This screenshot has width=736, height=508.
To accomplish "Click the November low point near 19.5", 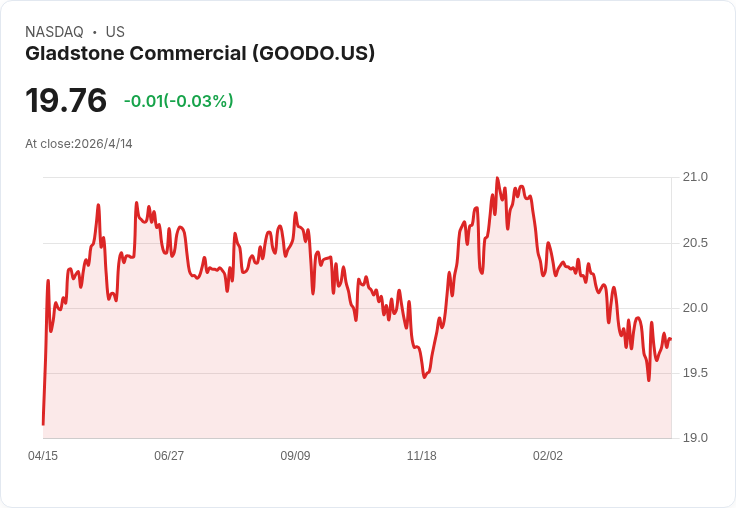I will click(x=425, y=377).
